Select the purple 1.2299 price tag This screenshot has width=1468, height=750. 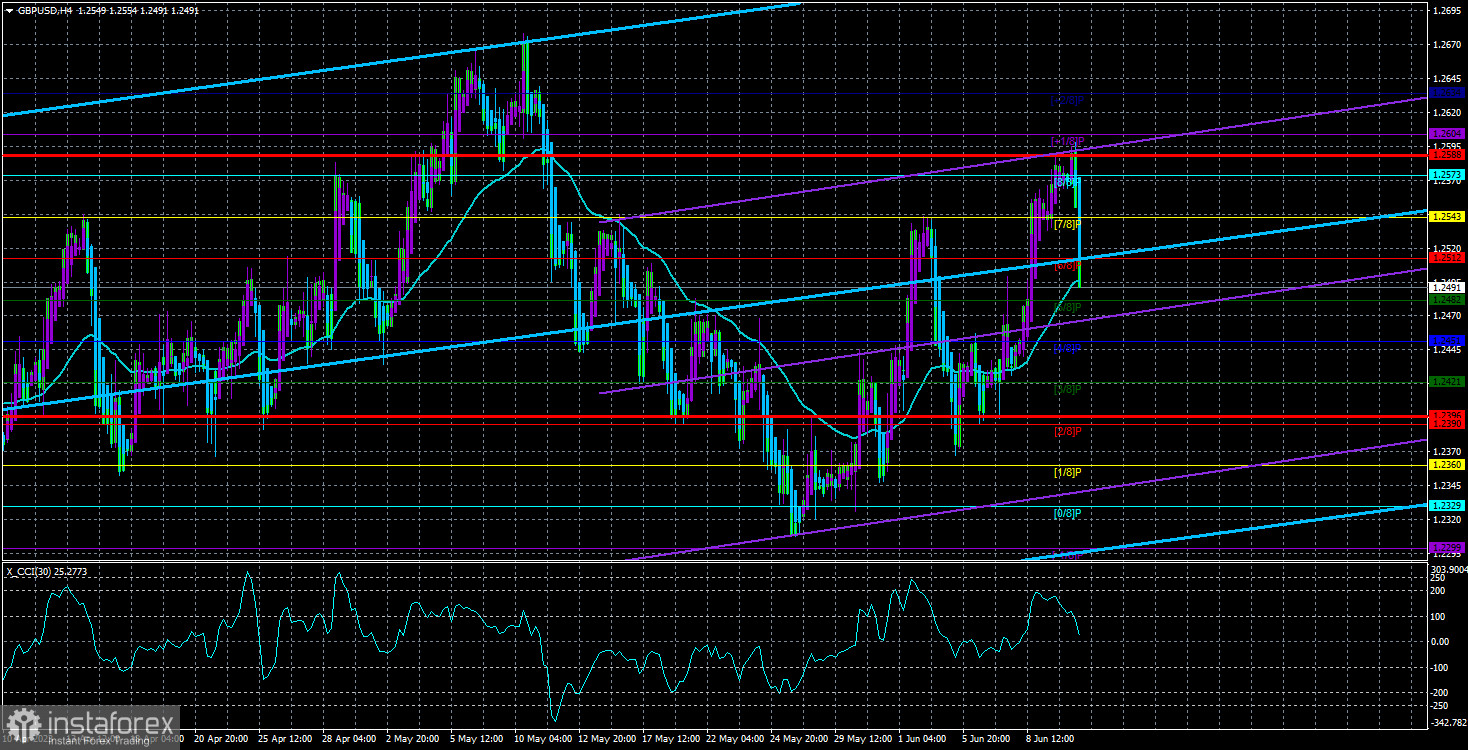(x=1447, y=548)
